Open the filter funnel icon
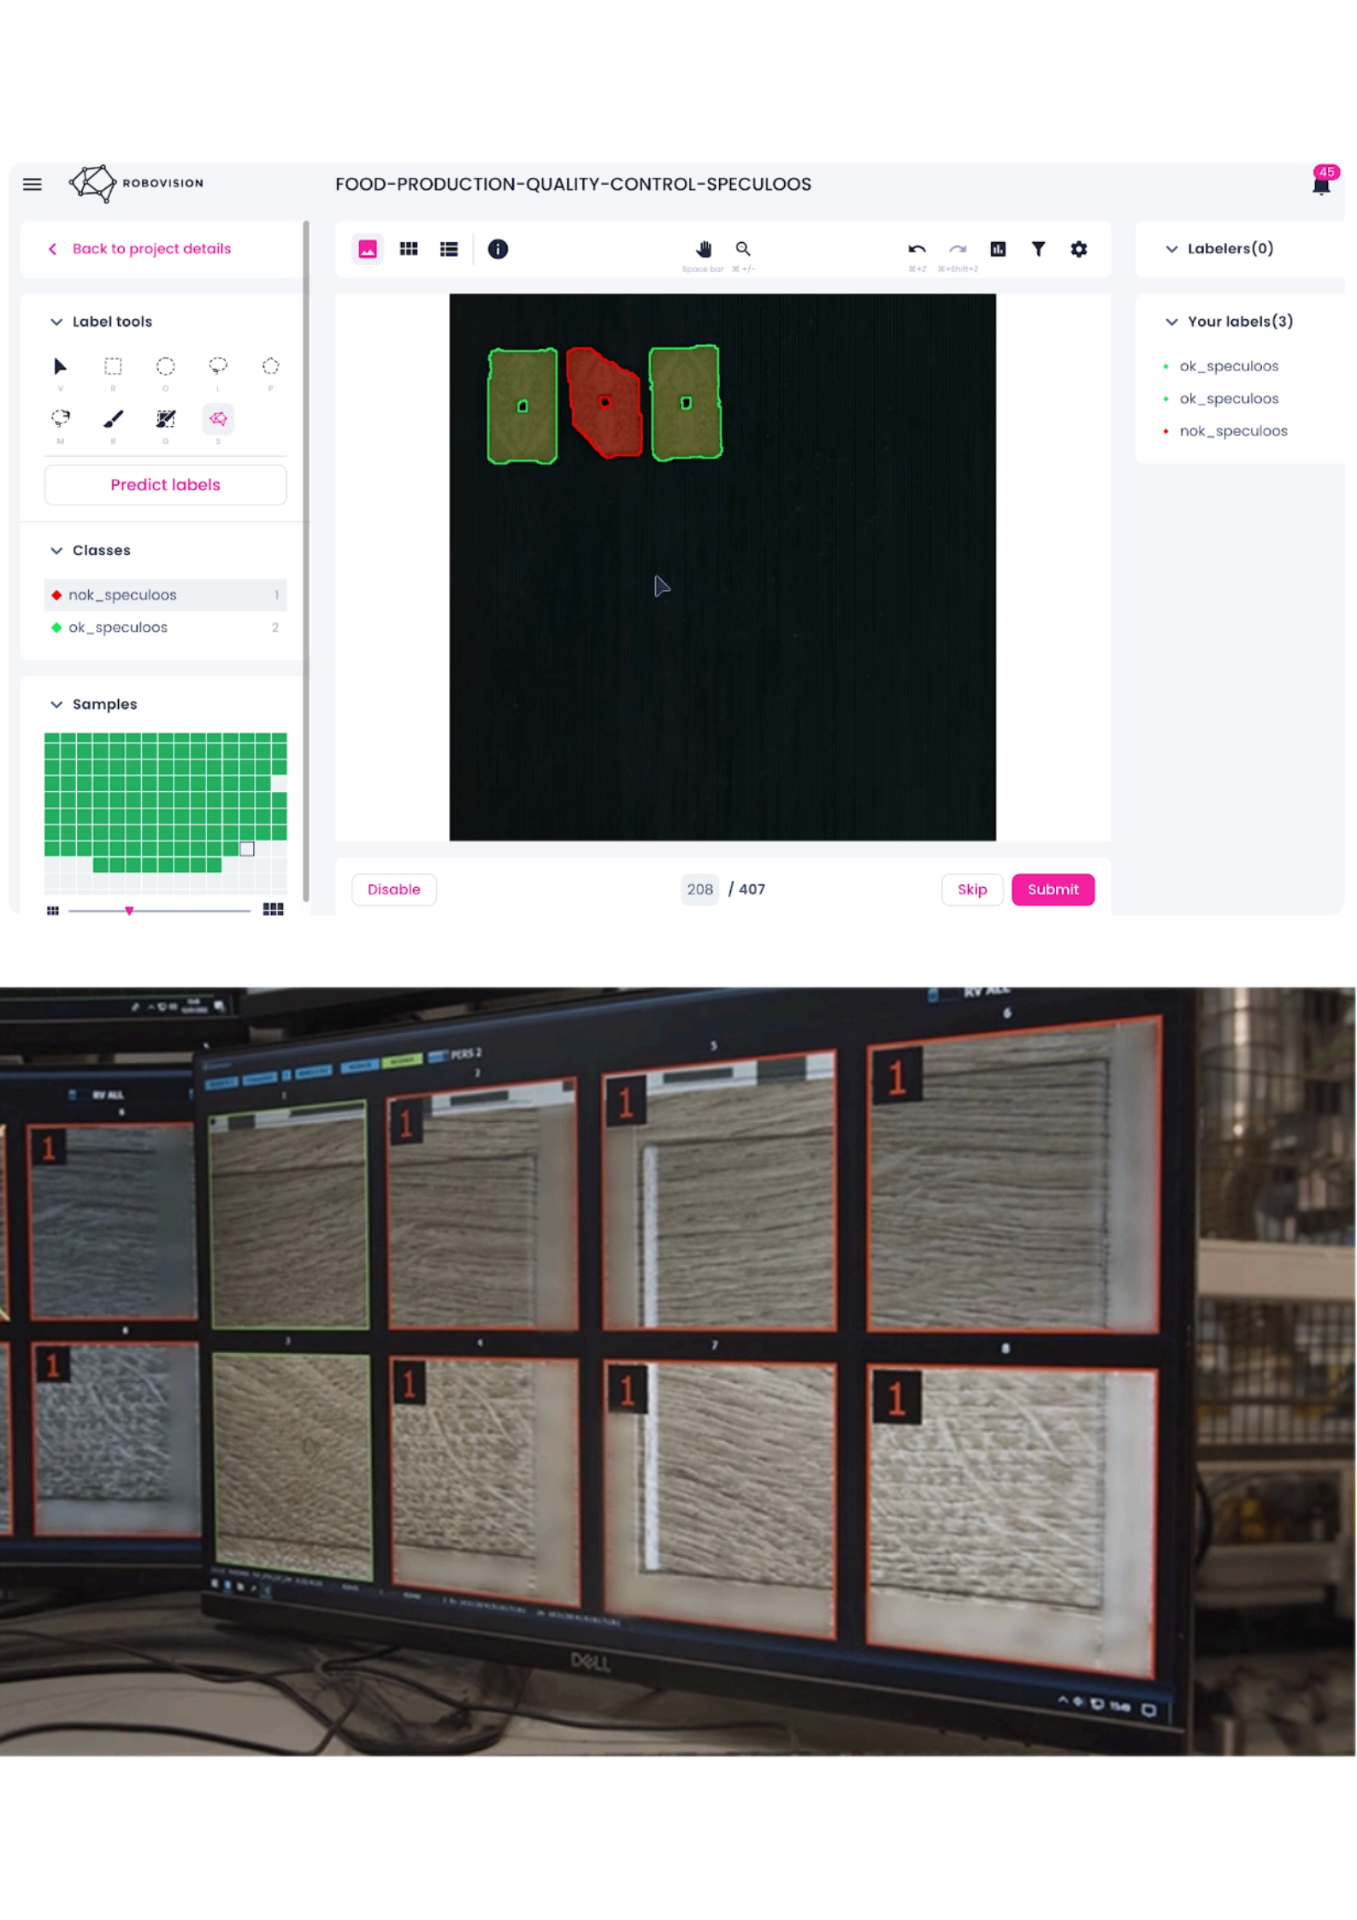The image size is (1357, 1920). click(x=1038, y=249)
